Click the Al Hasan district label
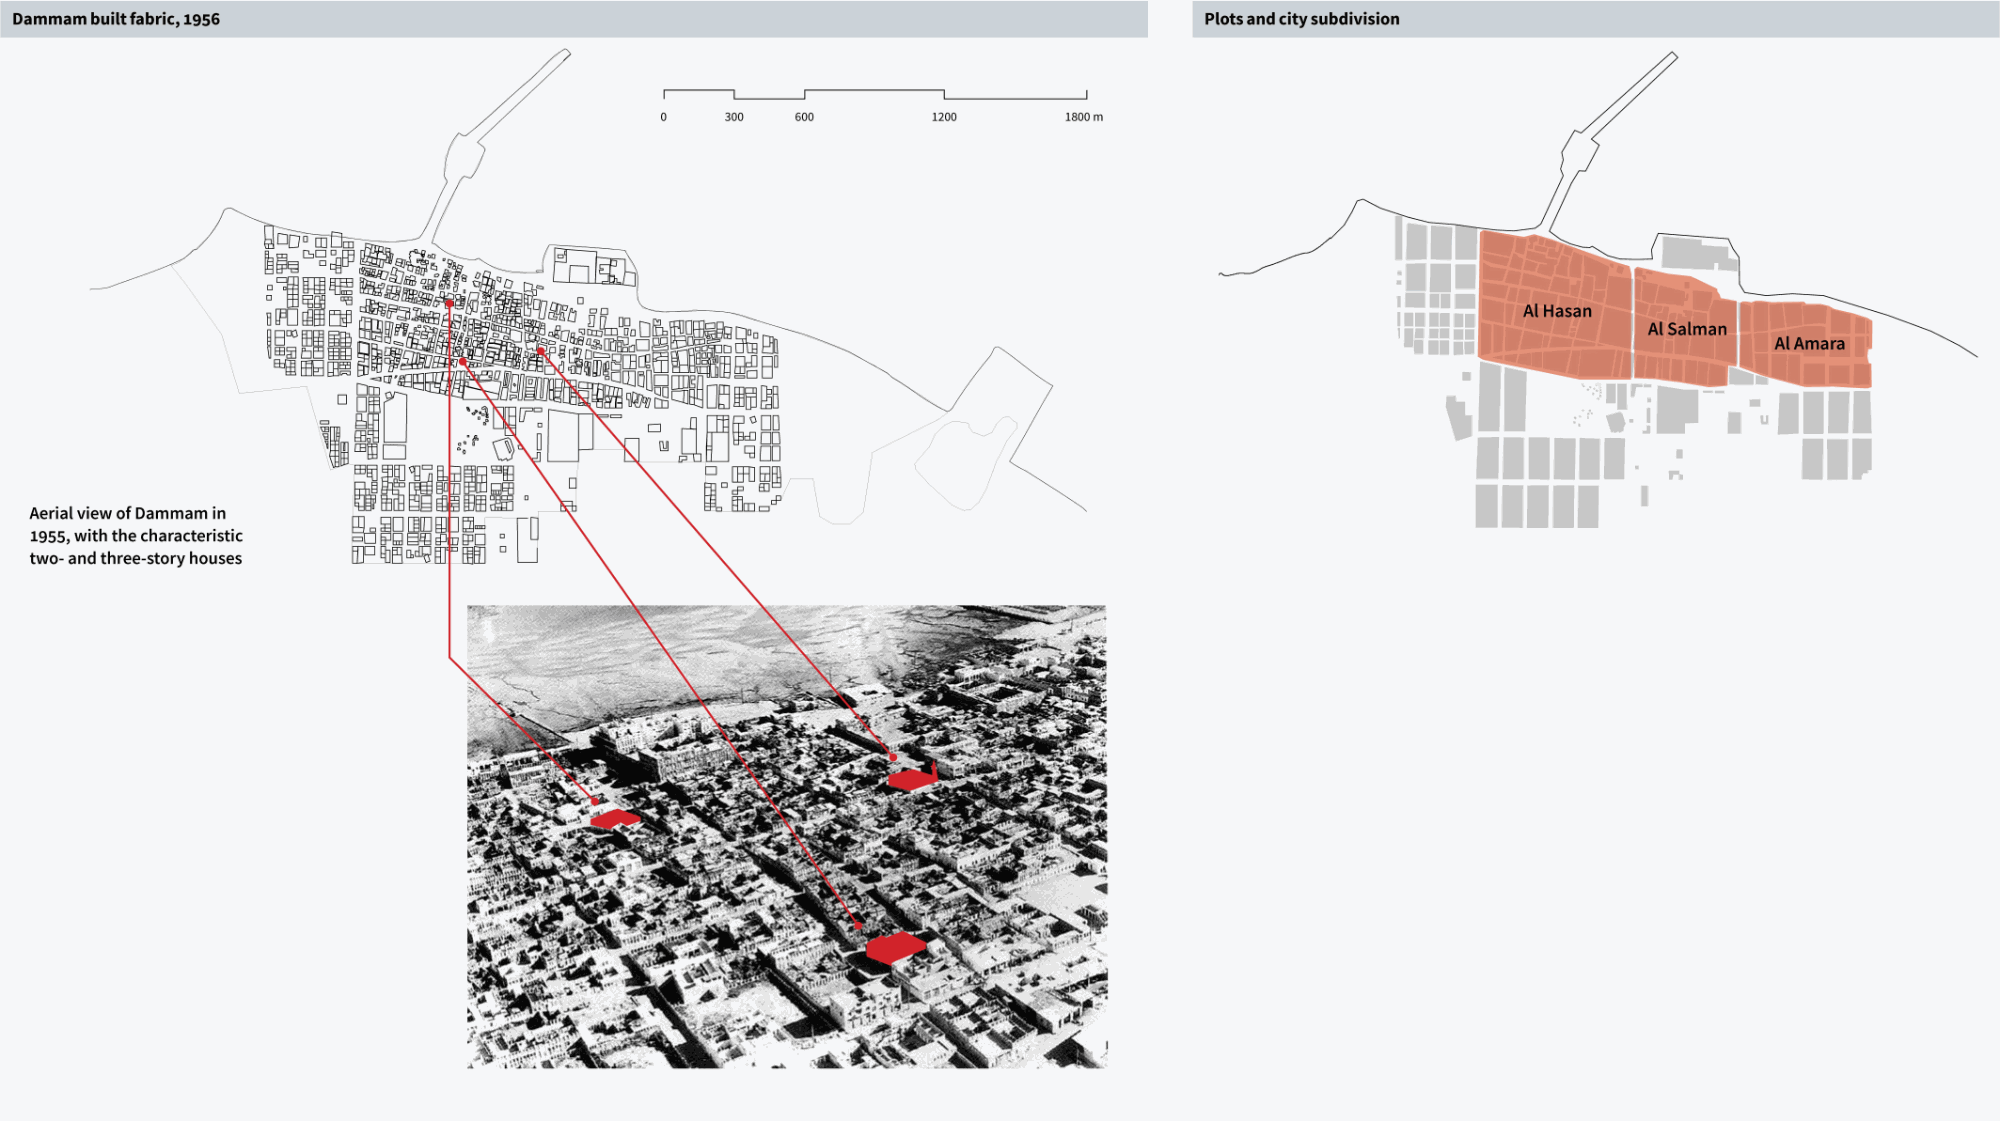Viewport: 2000px width, 1121px height. (1557, 311)
